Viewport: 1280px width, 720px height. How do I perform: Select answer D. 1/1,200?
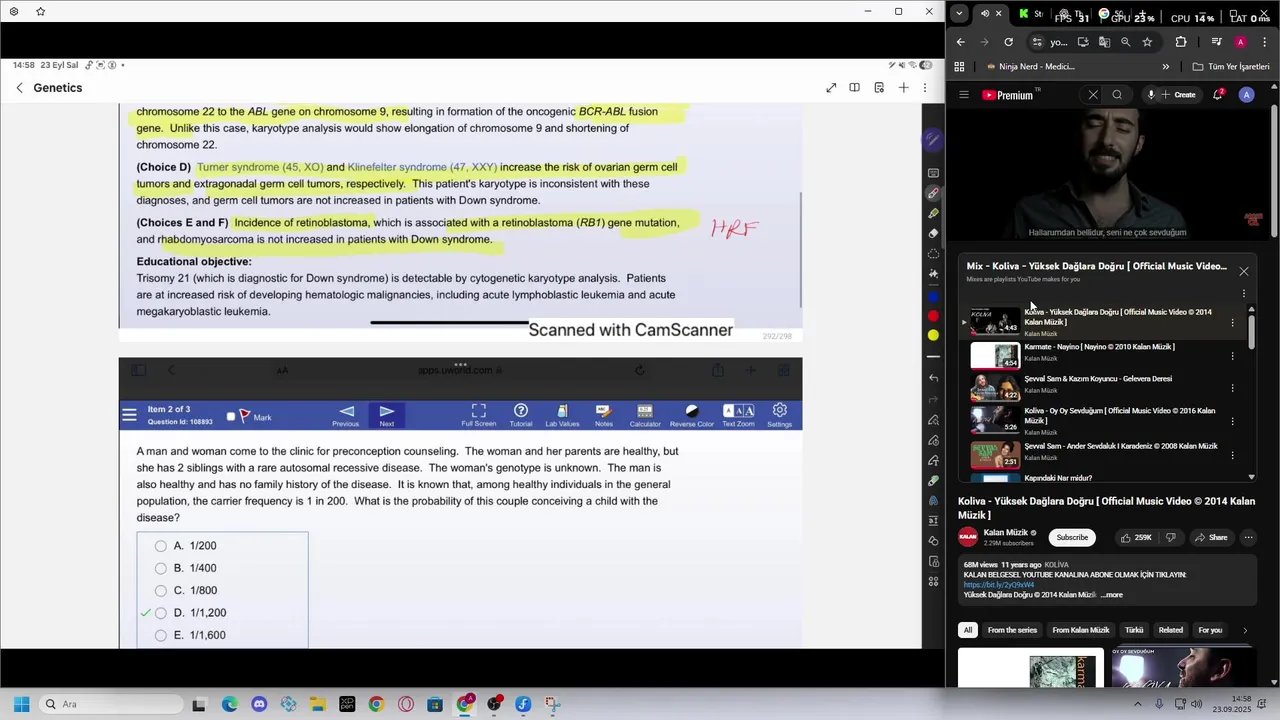click(x=161, y=613)
